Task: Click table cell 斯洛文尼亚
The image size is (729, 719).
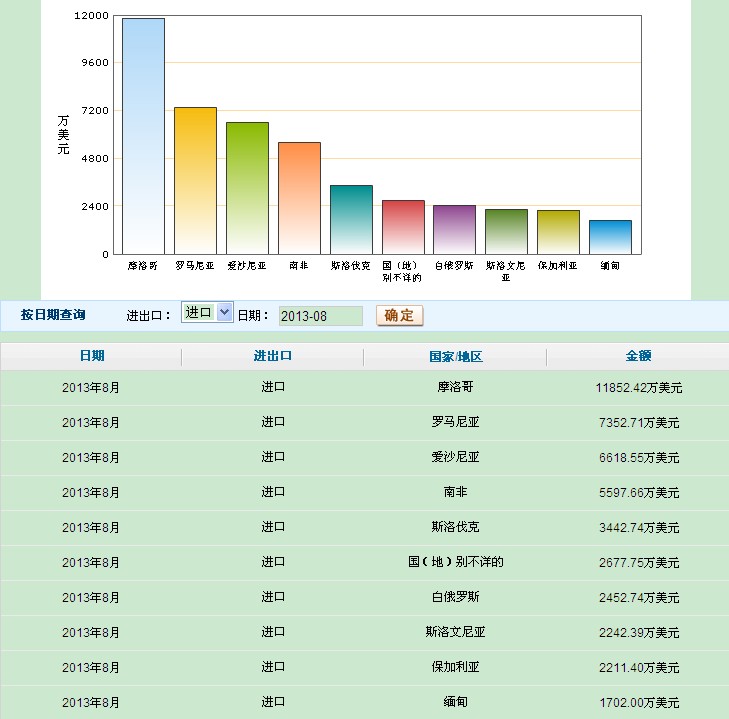Action: click(x=455, y=632)
